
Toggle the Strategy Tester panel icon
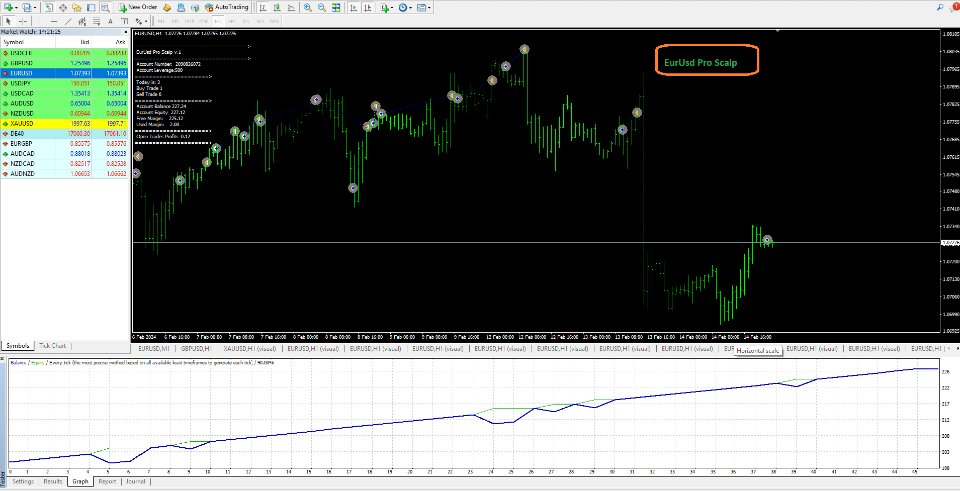tap(105, 7)
